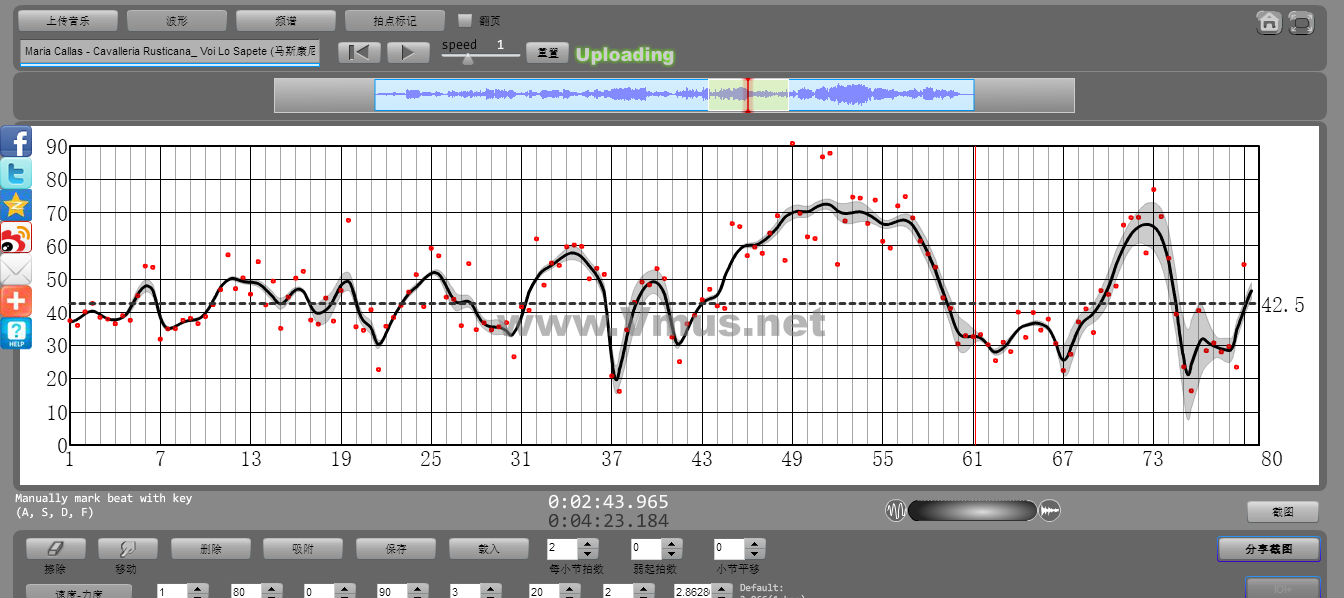Click the 保存 save button
1344x598 pixels.
pyautogui.click(x=396, y=548)
